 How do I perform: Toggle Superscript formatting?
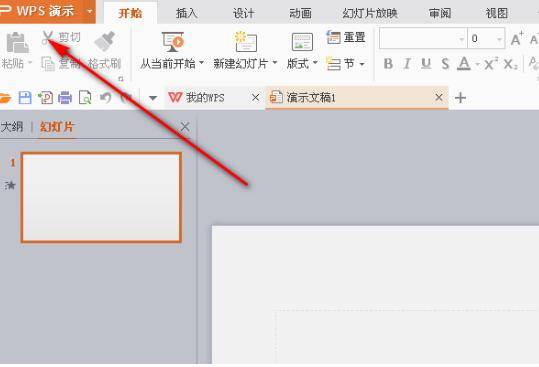point(491,64)
